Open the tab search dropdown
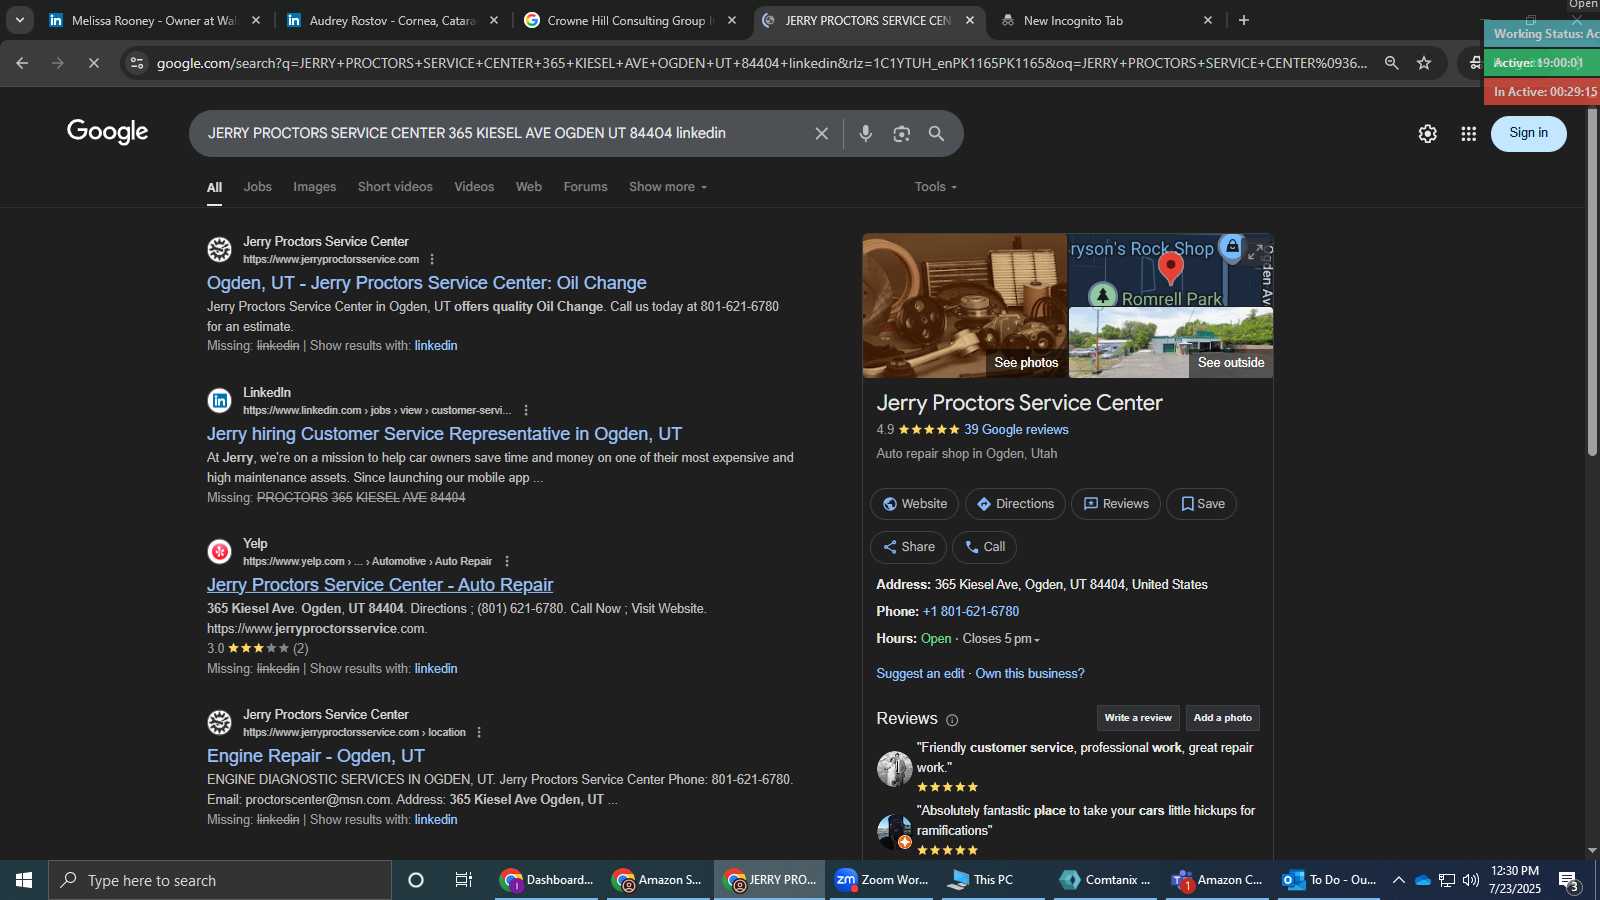The image size is (1600, 900). (x=19, y=20)
